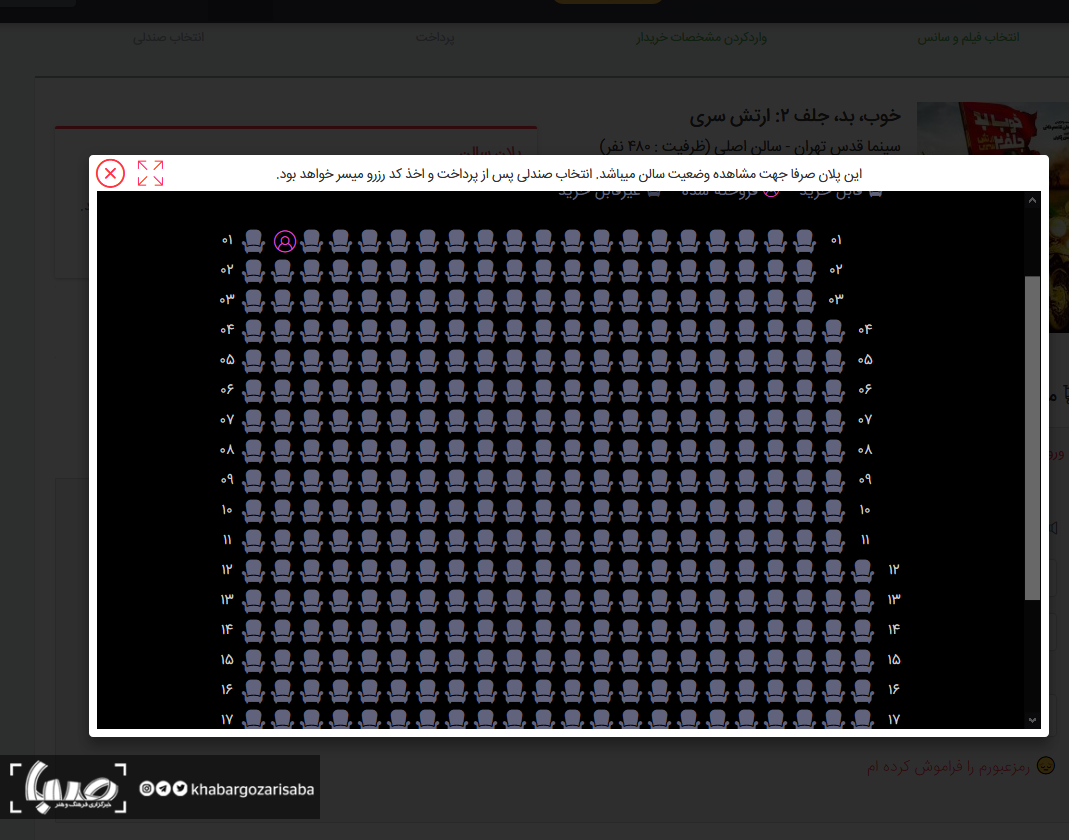Open the 'پرداخت' step tab

coord(435,38)
